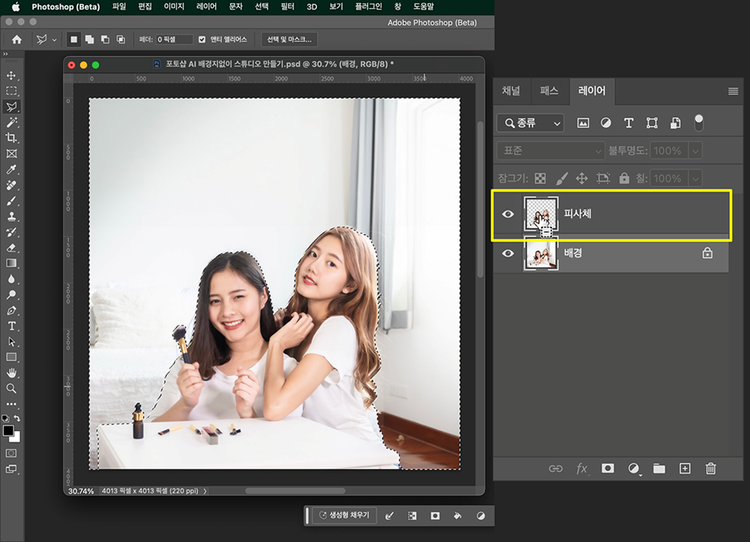This screenshot has width=750, height=542.
Task: Pick the Crop tool
Action: tap(12, 137)
